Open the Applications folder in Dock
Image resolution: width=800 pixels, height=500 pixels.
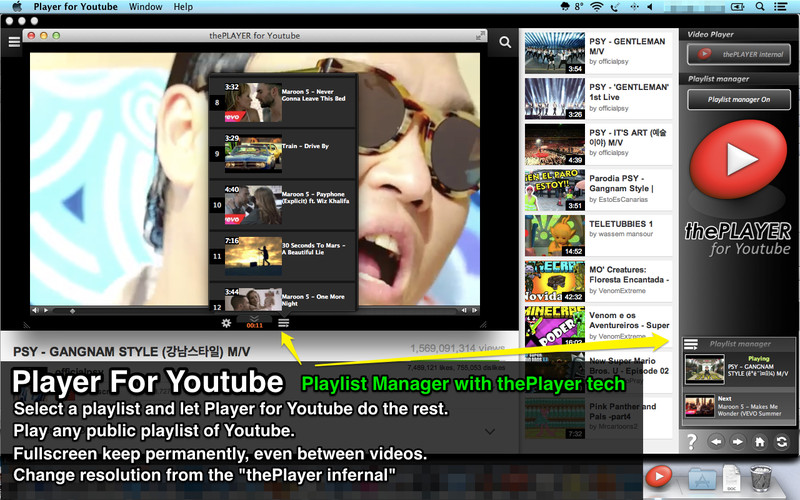(x=702, y=479)
